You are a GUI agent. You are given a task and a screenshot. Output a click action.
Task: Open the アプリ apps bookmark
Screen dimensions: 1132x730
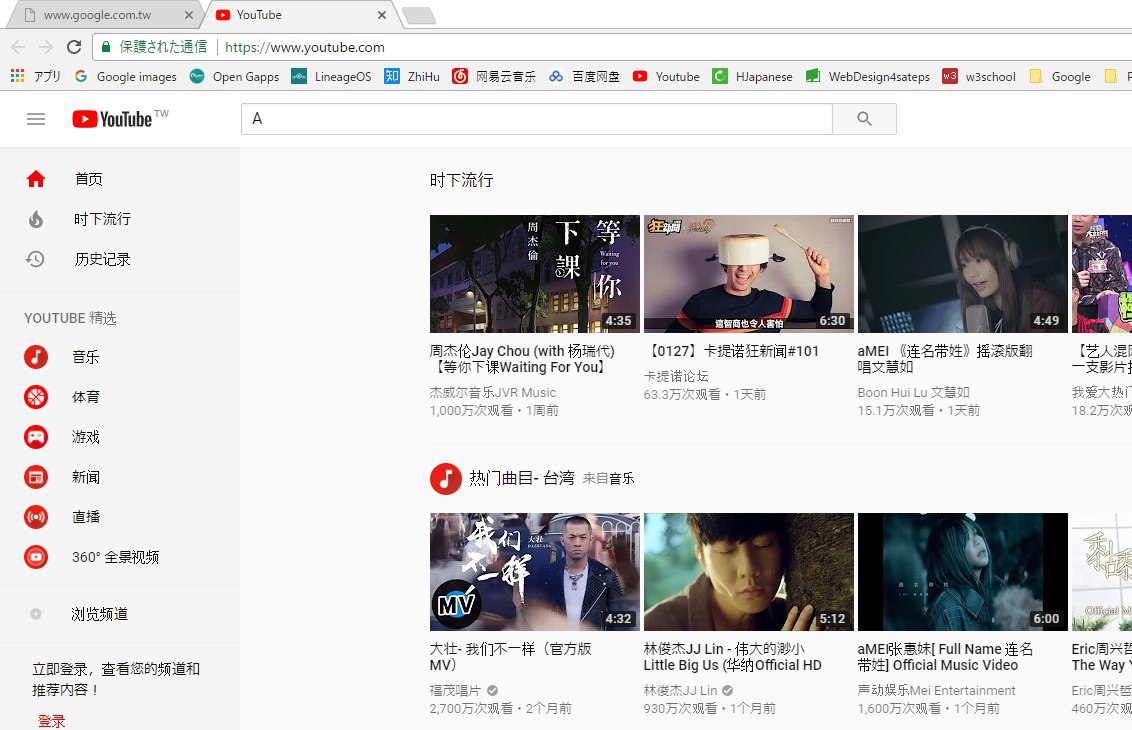point(36,76)
